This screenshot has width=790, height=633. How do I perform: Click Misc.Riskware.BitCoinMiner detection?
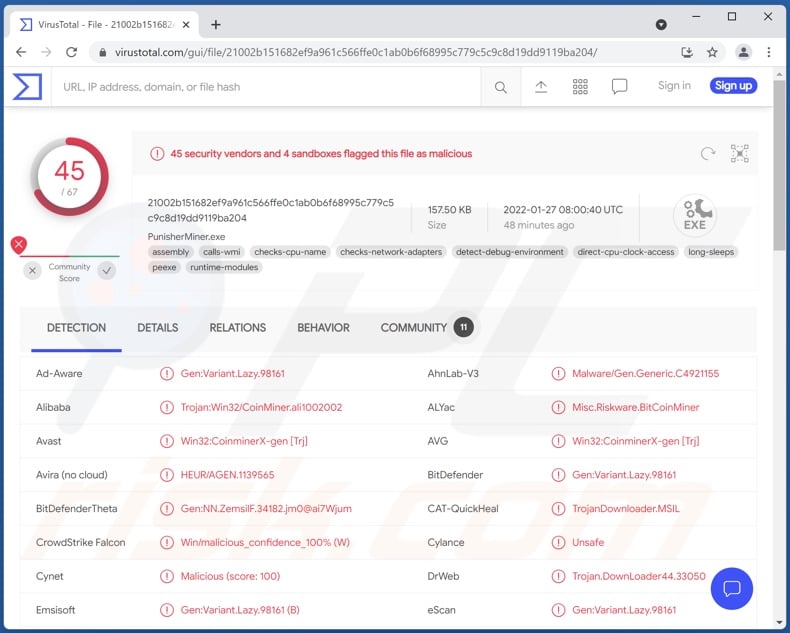[635, 407]
